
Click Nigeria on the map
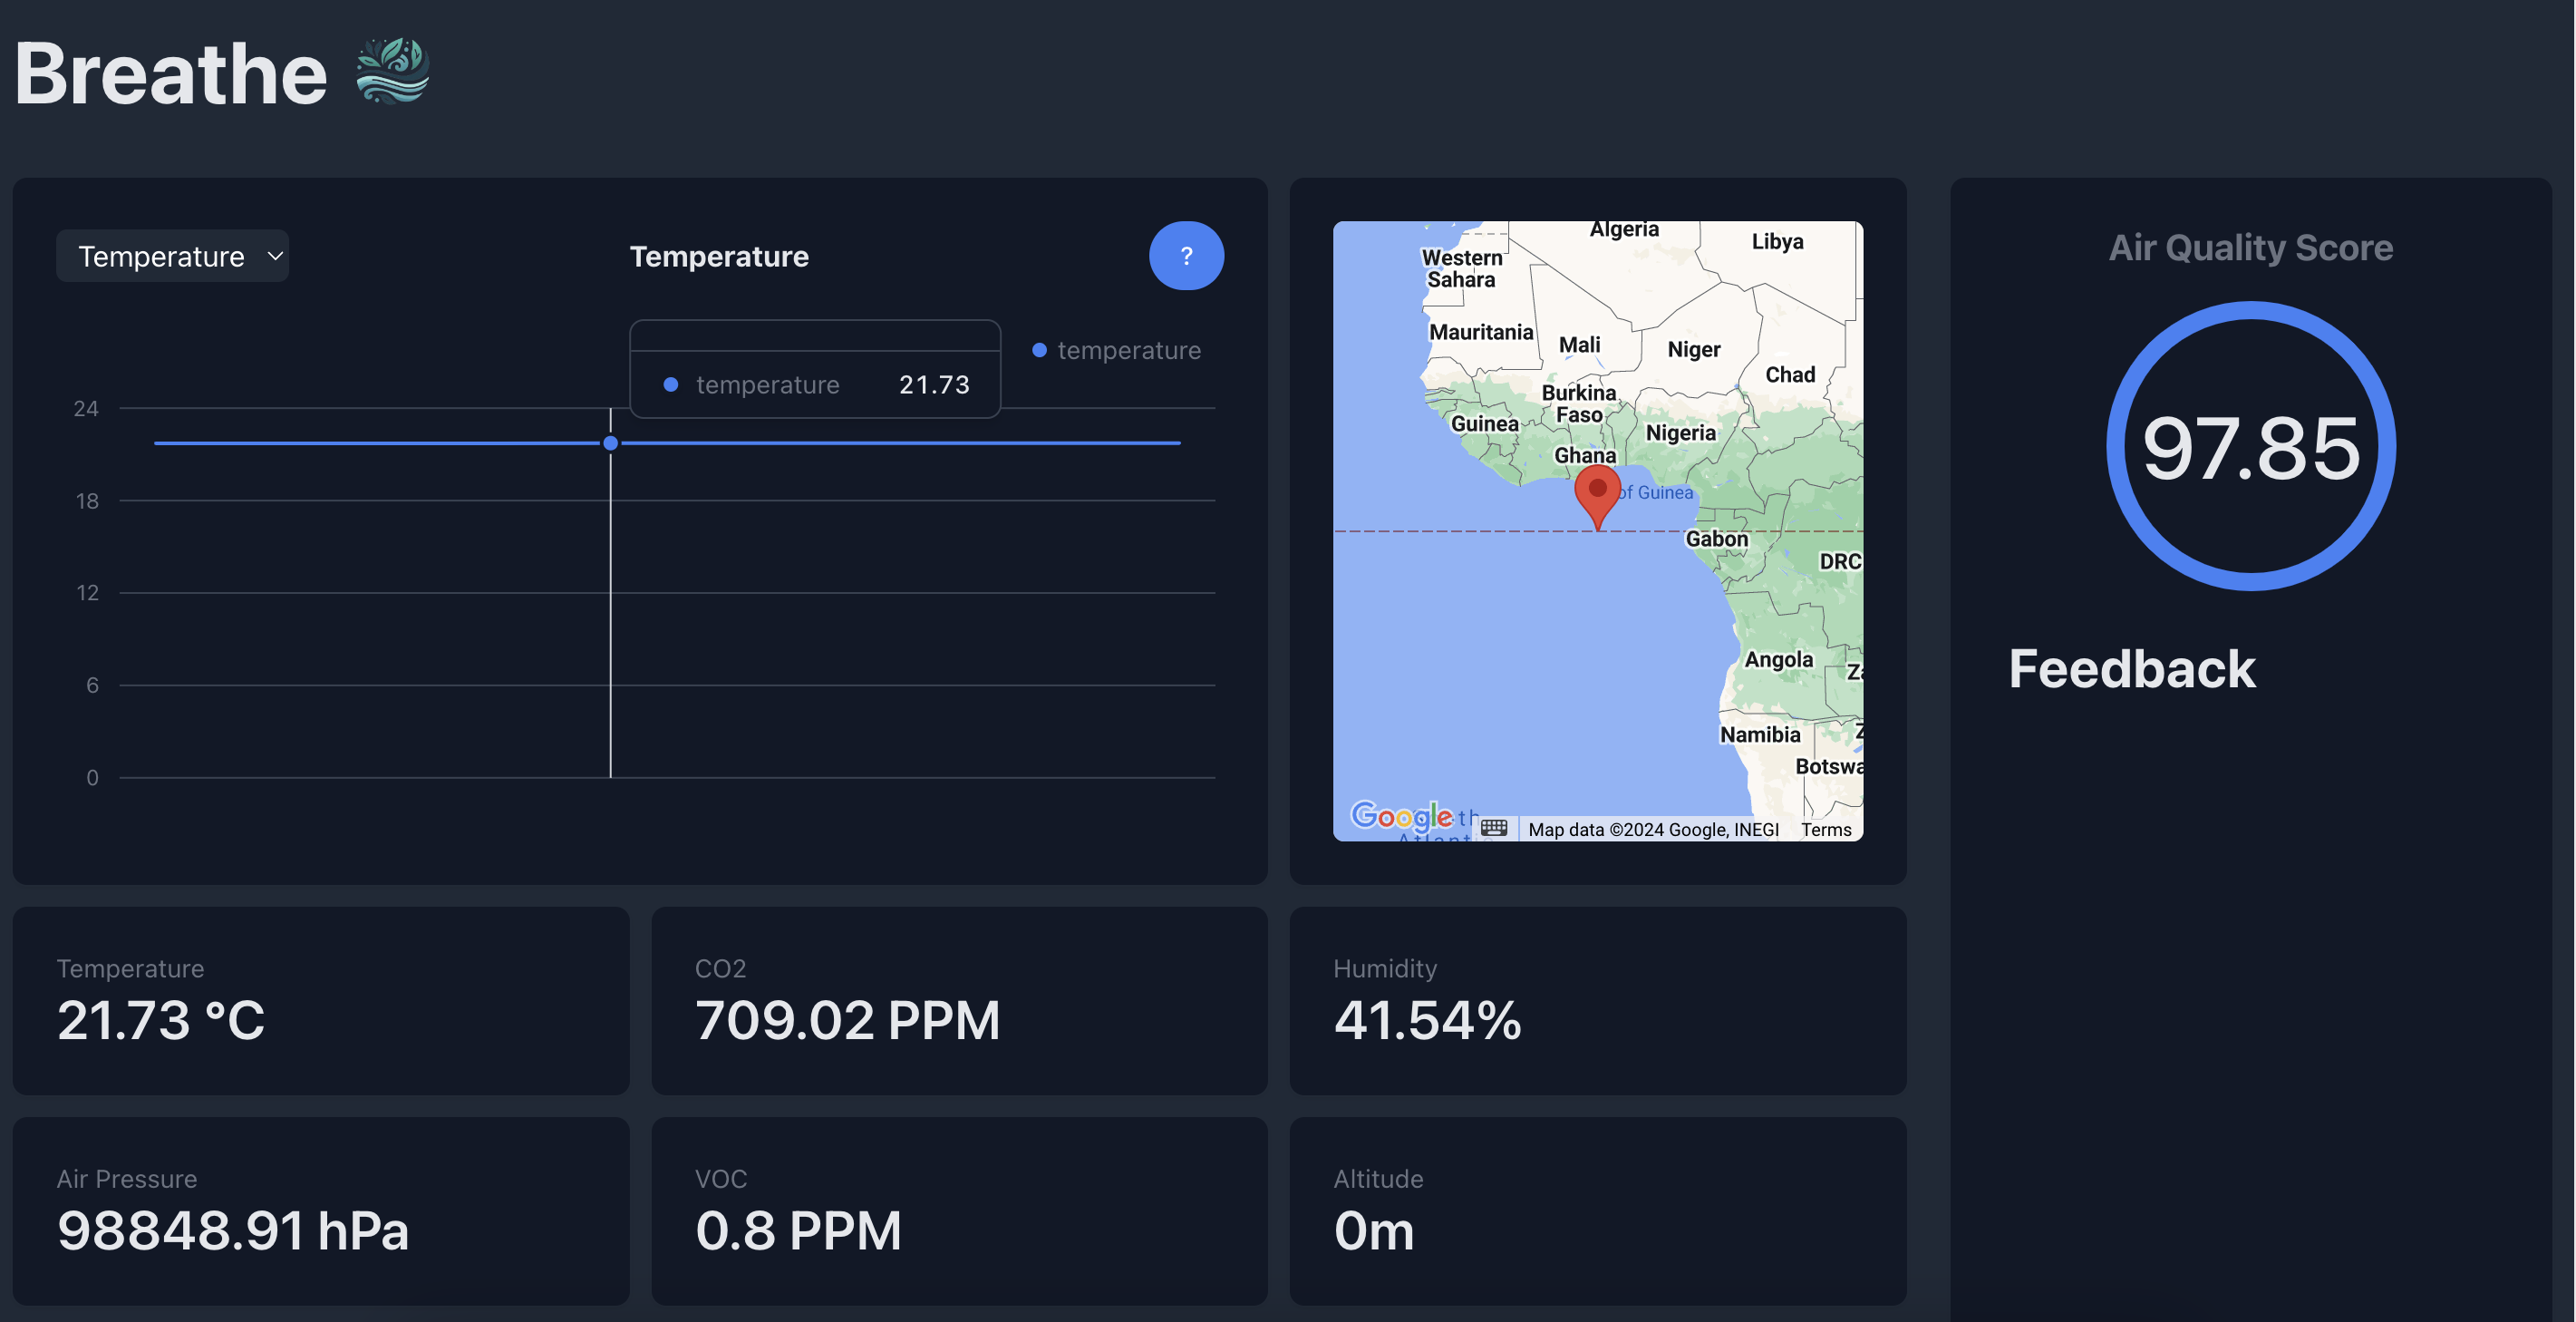point(1680,433)
